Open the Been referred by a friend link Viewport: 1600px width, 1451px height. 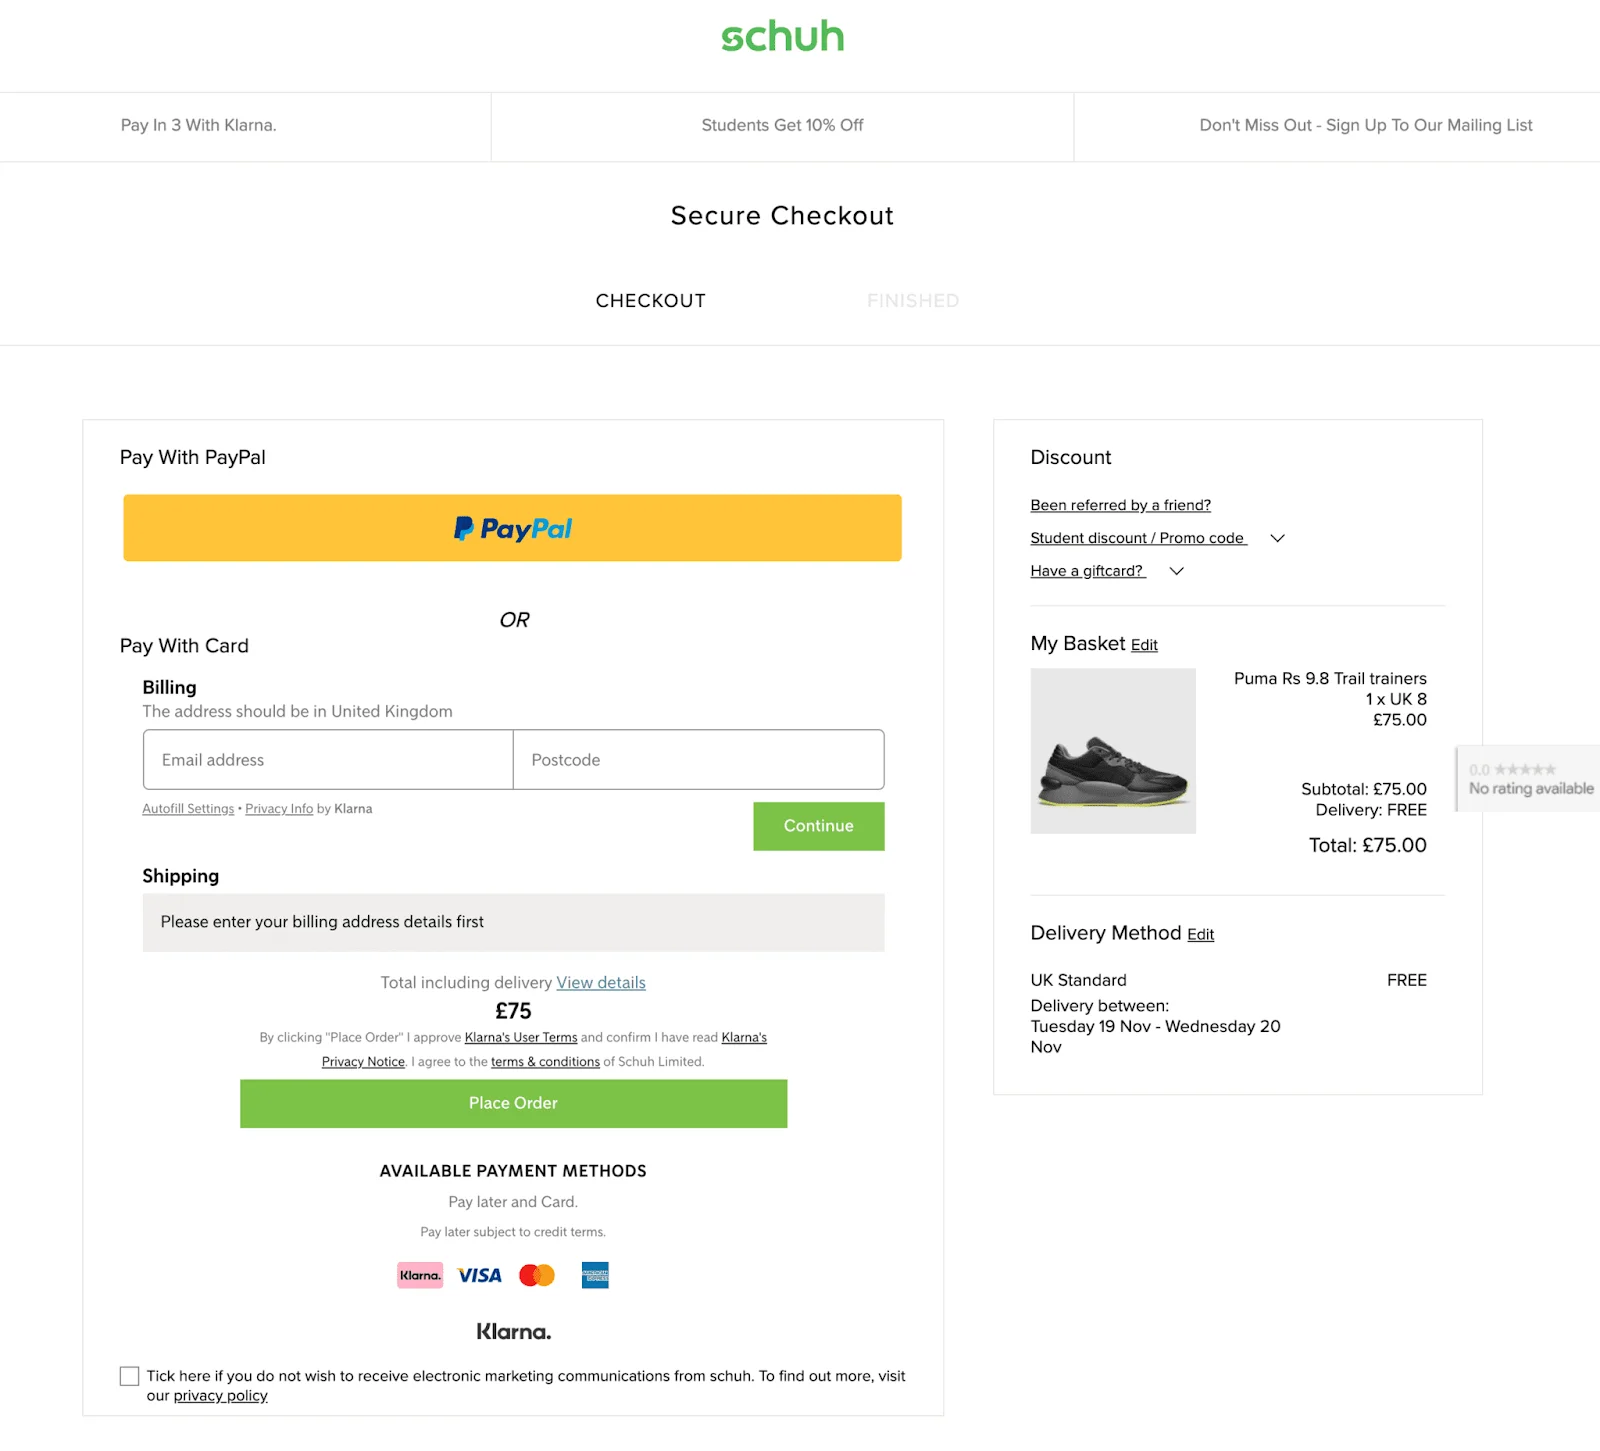(1120, 505)
